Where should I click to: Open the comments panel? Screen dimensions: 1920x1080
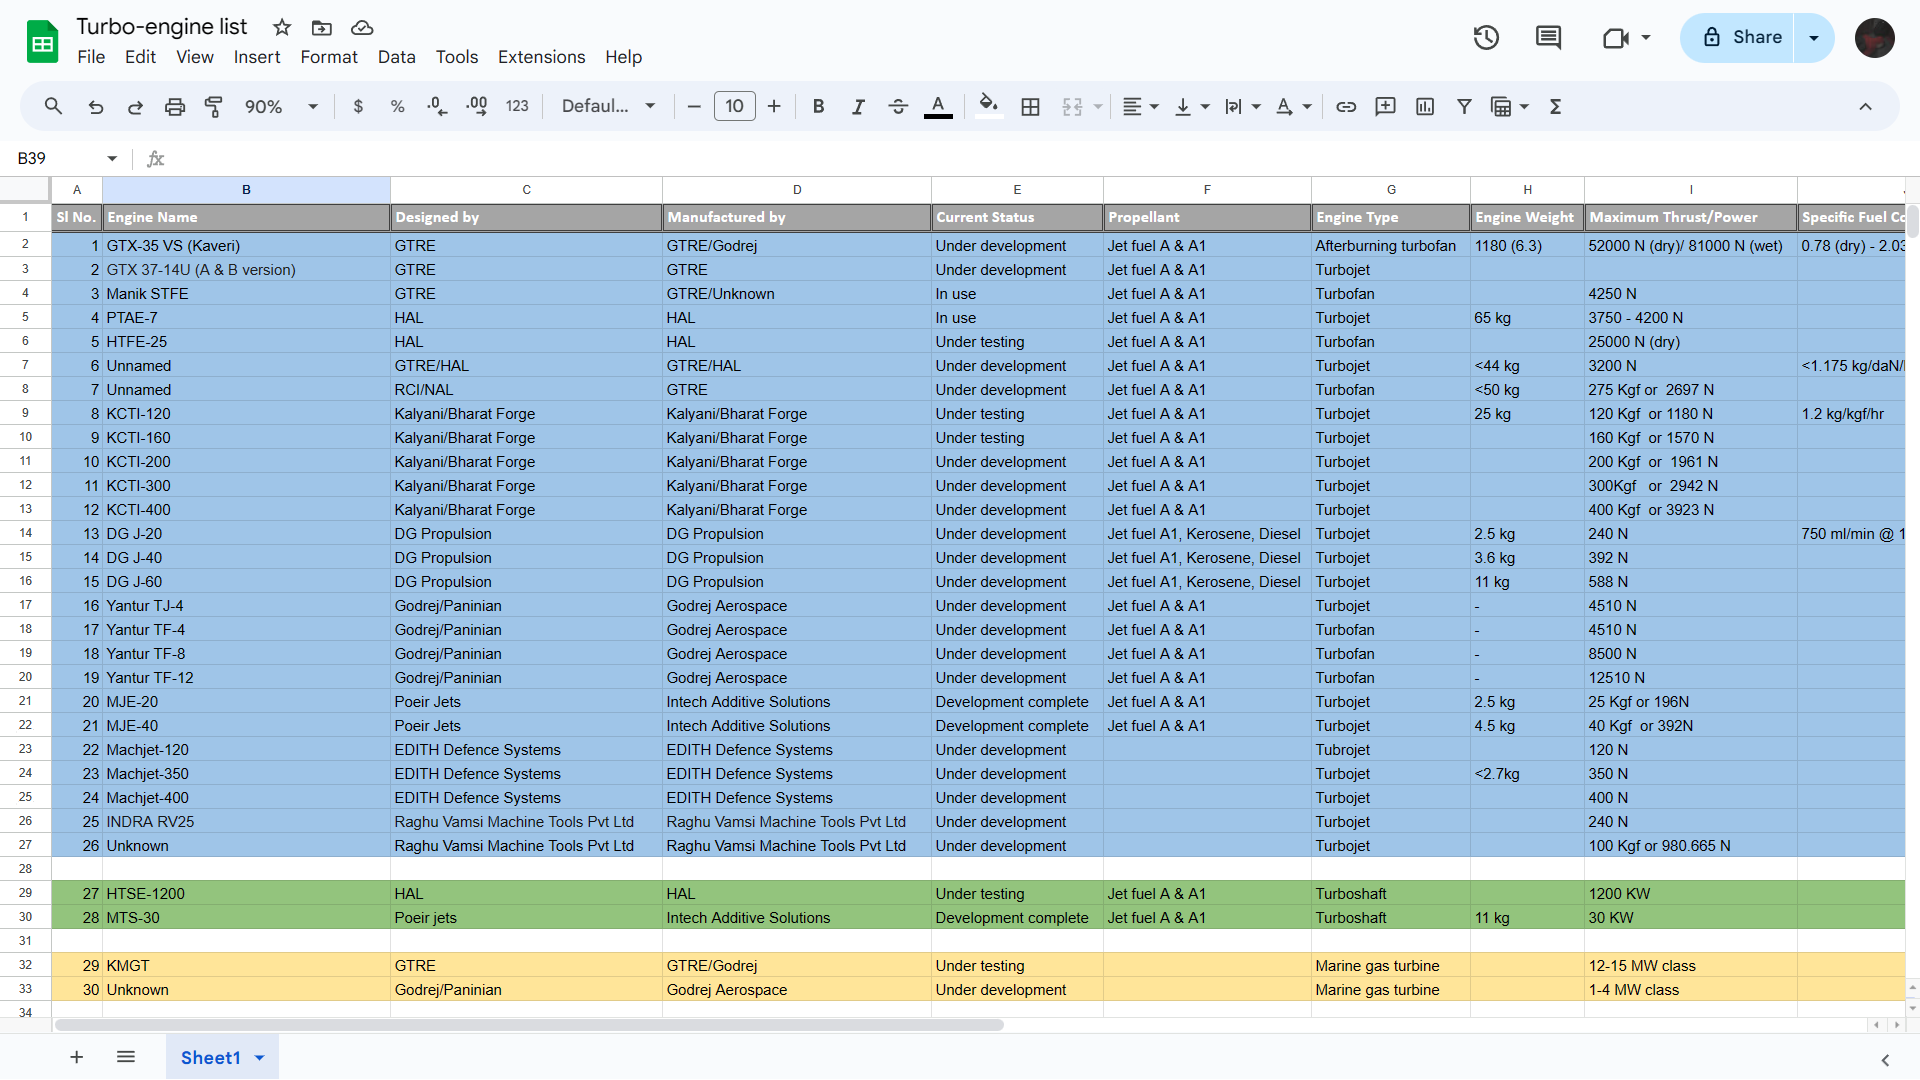(1548, 37)
